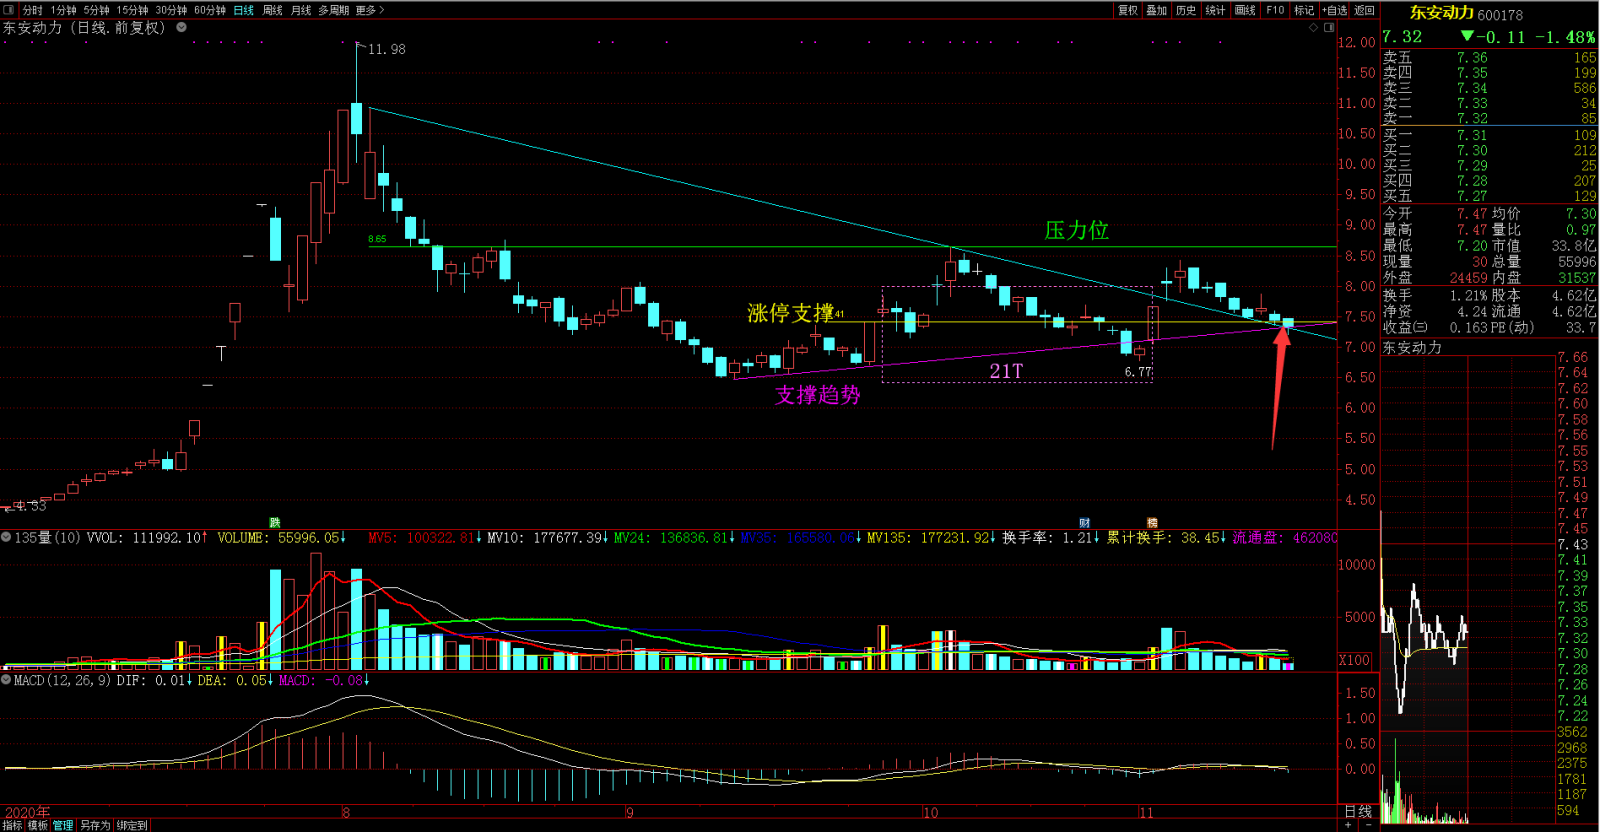Open F10 company info
This screenshot has width=1600, height=832.
1275,10
